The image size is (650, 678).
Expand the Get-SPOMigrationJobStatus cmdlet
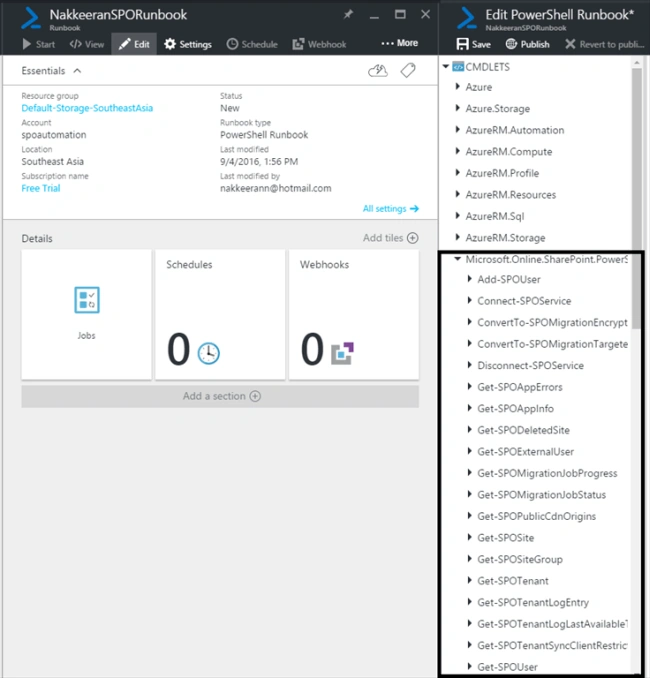(470, 494)
